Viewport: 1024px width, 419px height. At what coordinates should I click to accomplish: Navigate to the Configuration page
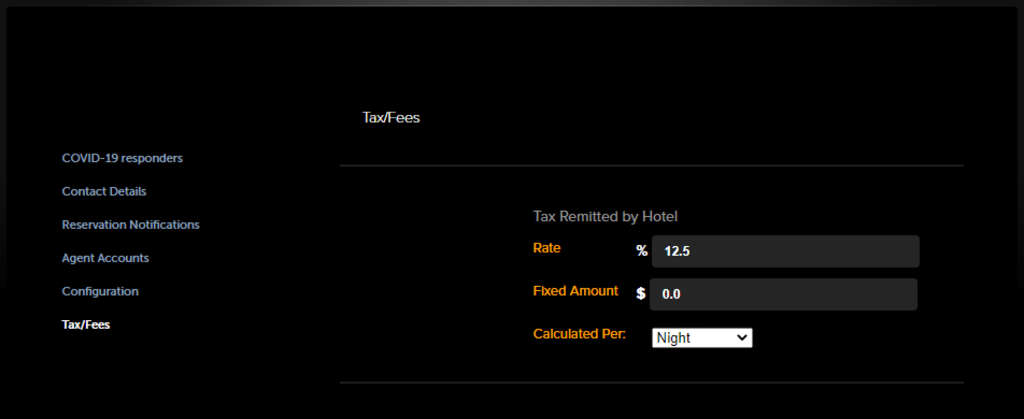(100, 292)
